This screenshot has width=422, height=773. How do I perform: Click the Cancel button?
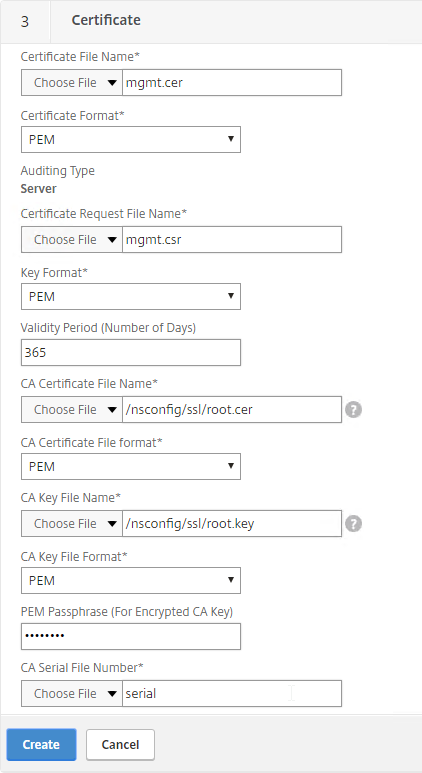pos(120,744)
